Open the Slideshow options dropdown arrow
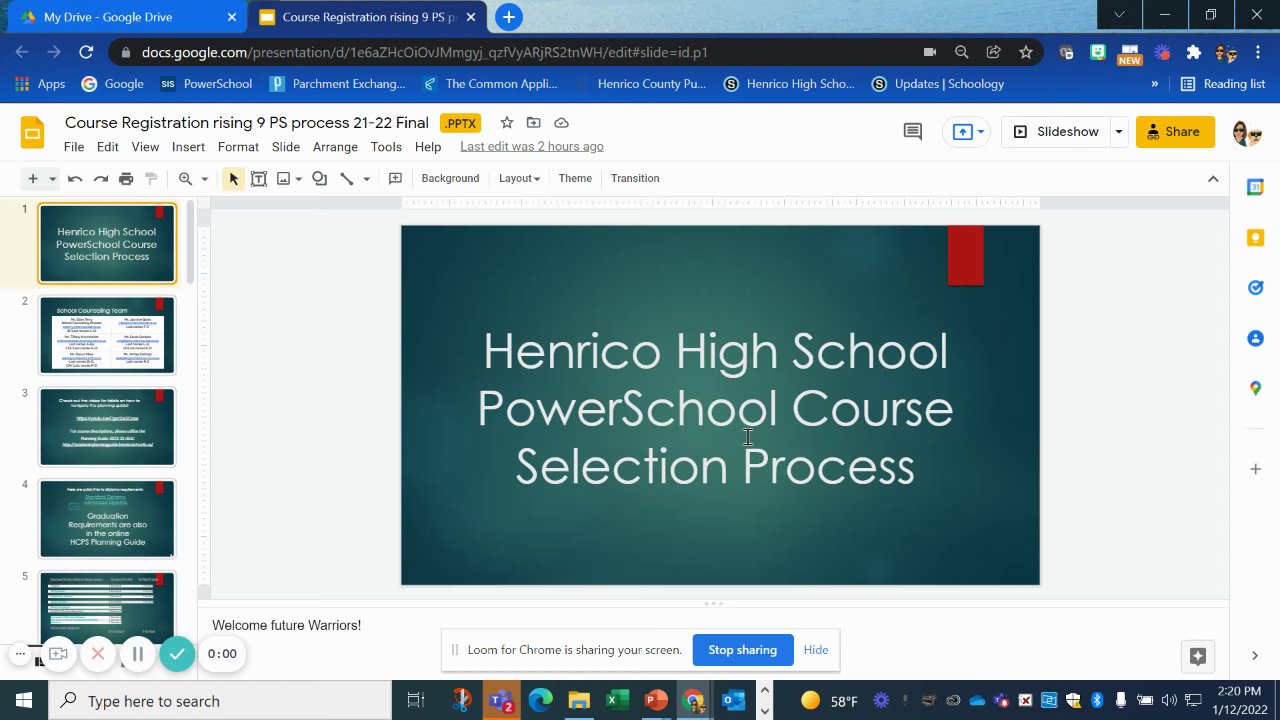 click(x=1118, y=132)
